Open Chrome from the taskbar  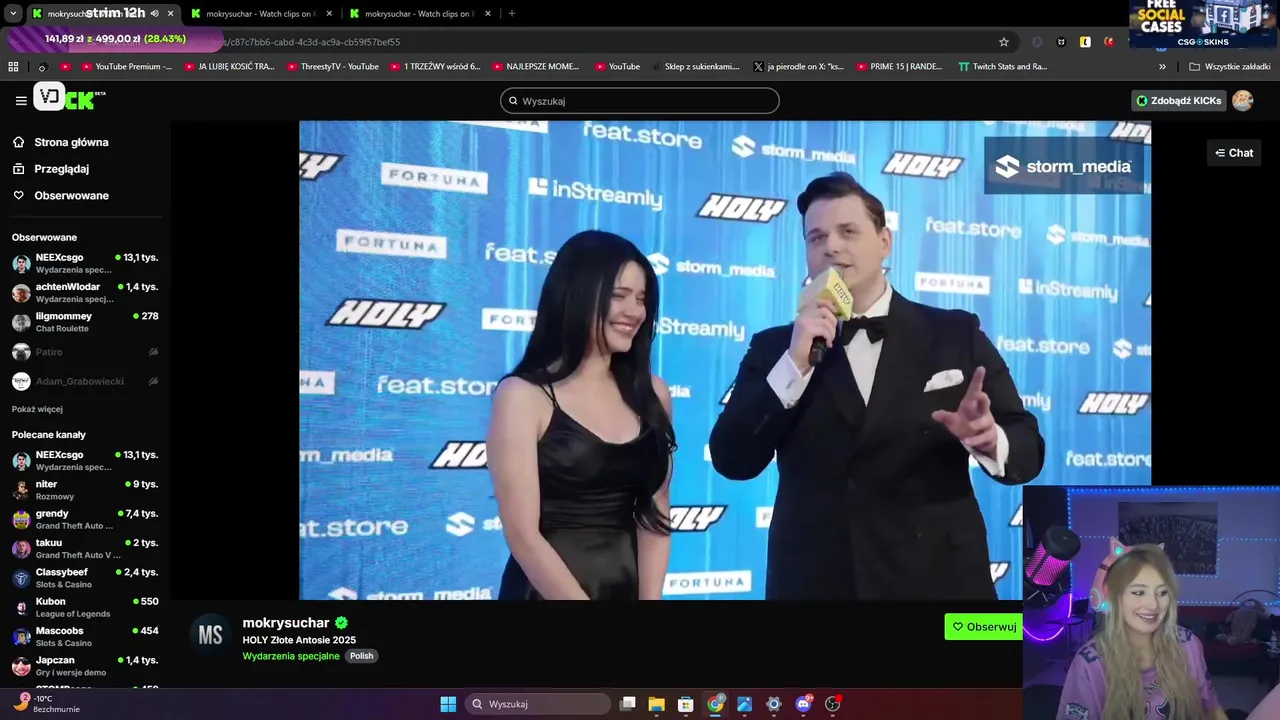(715, 704)
